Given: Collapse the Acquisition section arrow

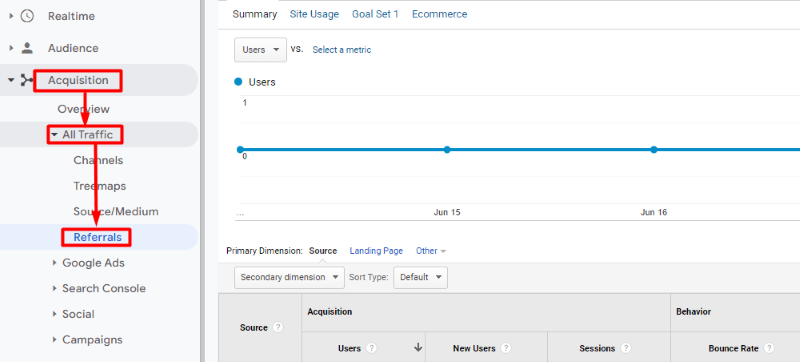Looking at the screenshot, I should (x=11, y=81).
